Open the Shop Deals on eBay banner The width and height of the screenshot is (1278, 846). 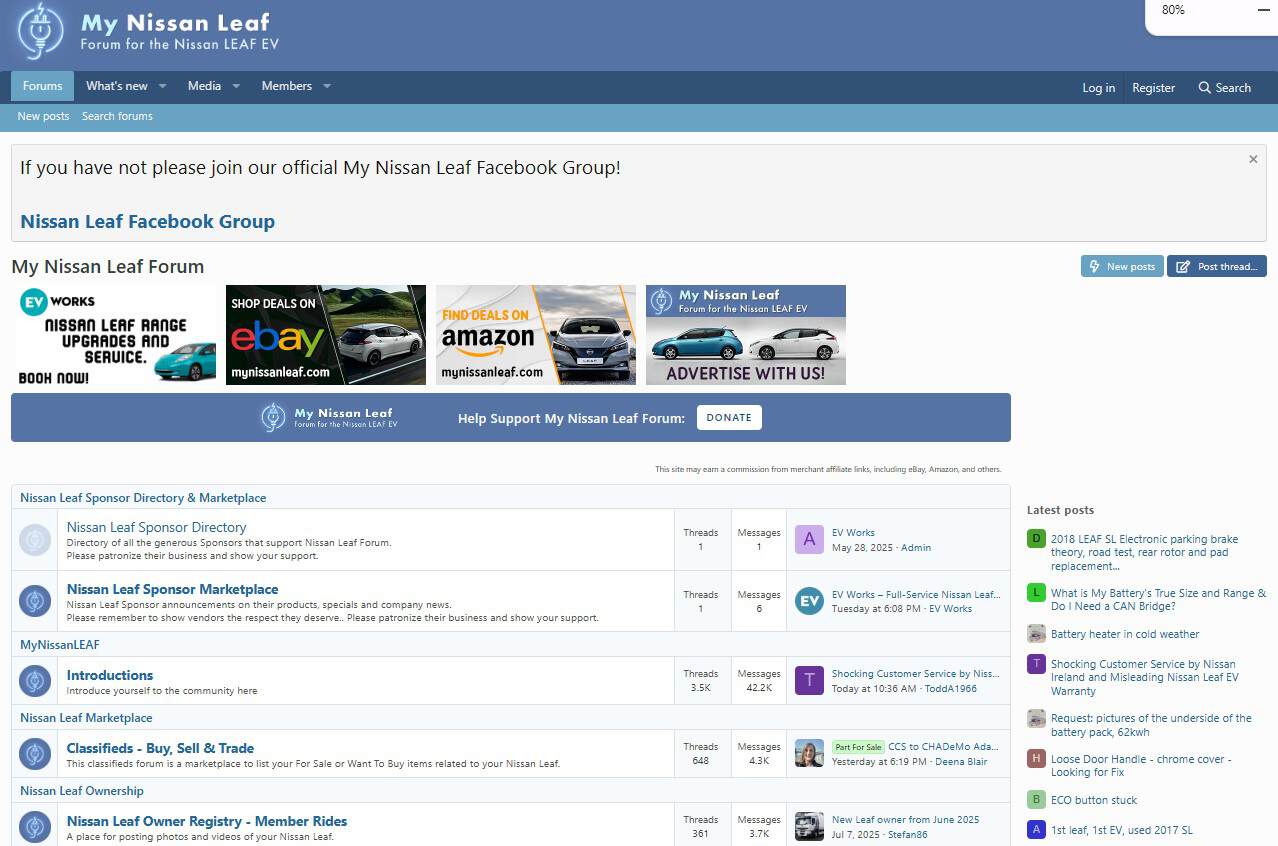tap(326, 335)
